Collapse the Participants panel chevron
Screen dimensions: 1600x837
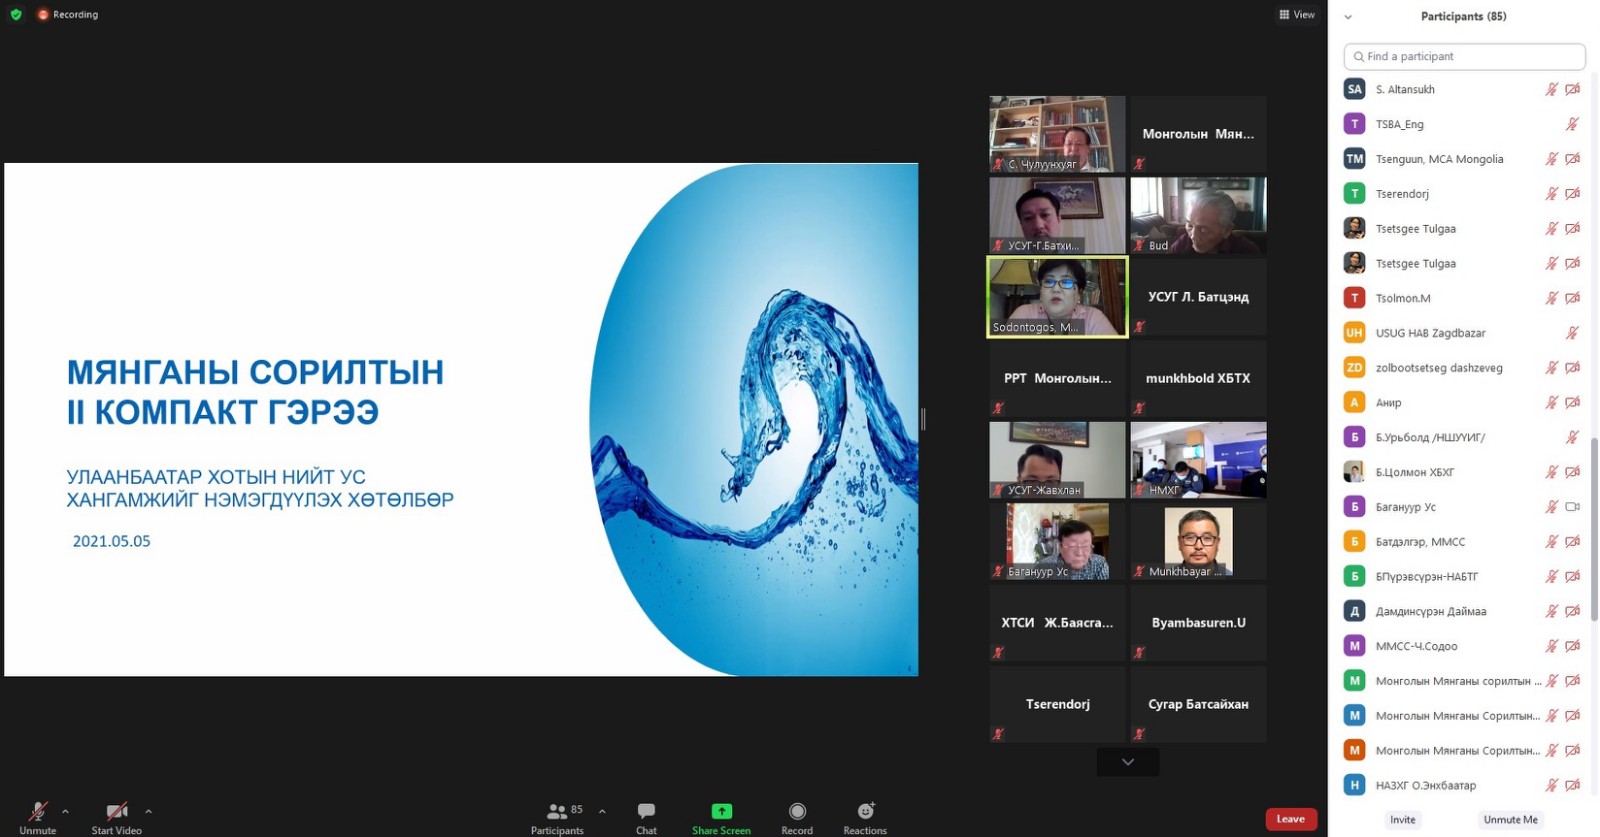pyautogui.click(x=1348, y=17)
